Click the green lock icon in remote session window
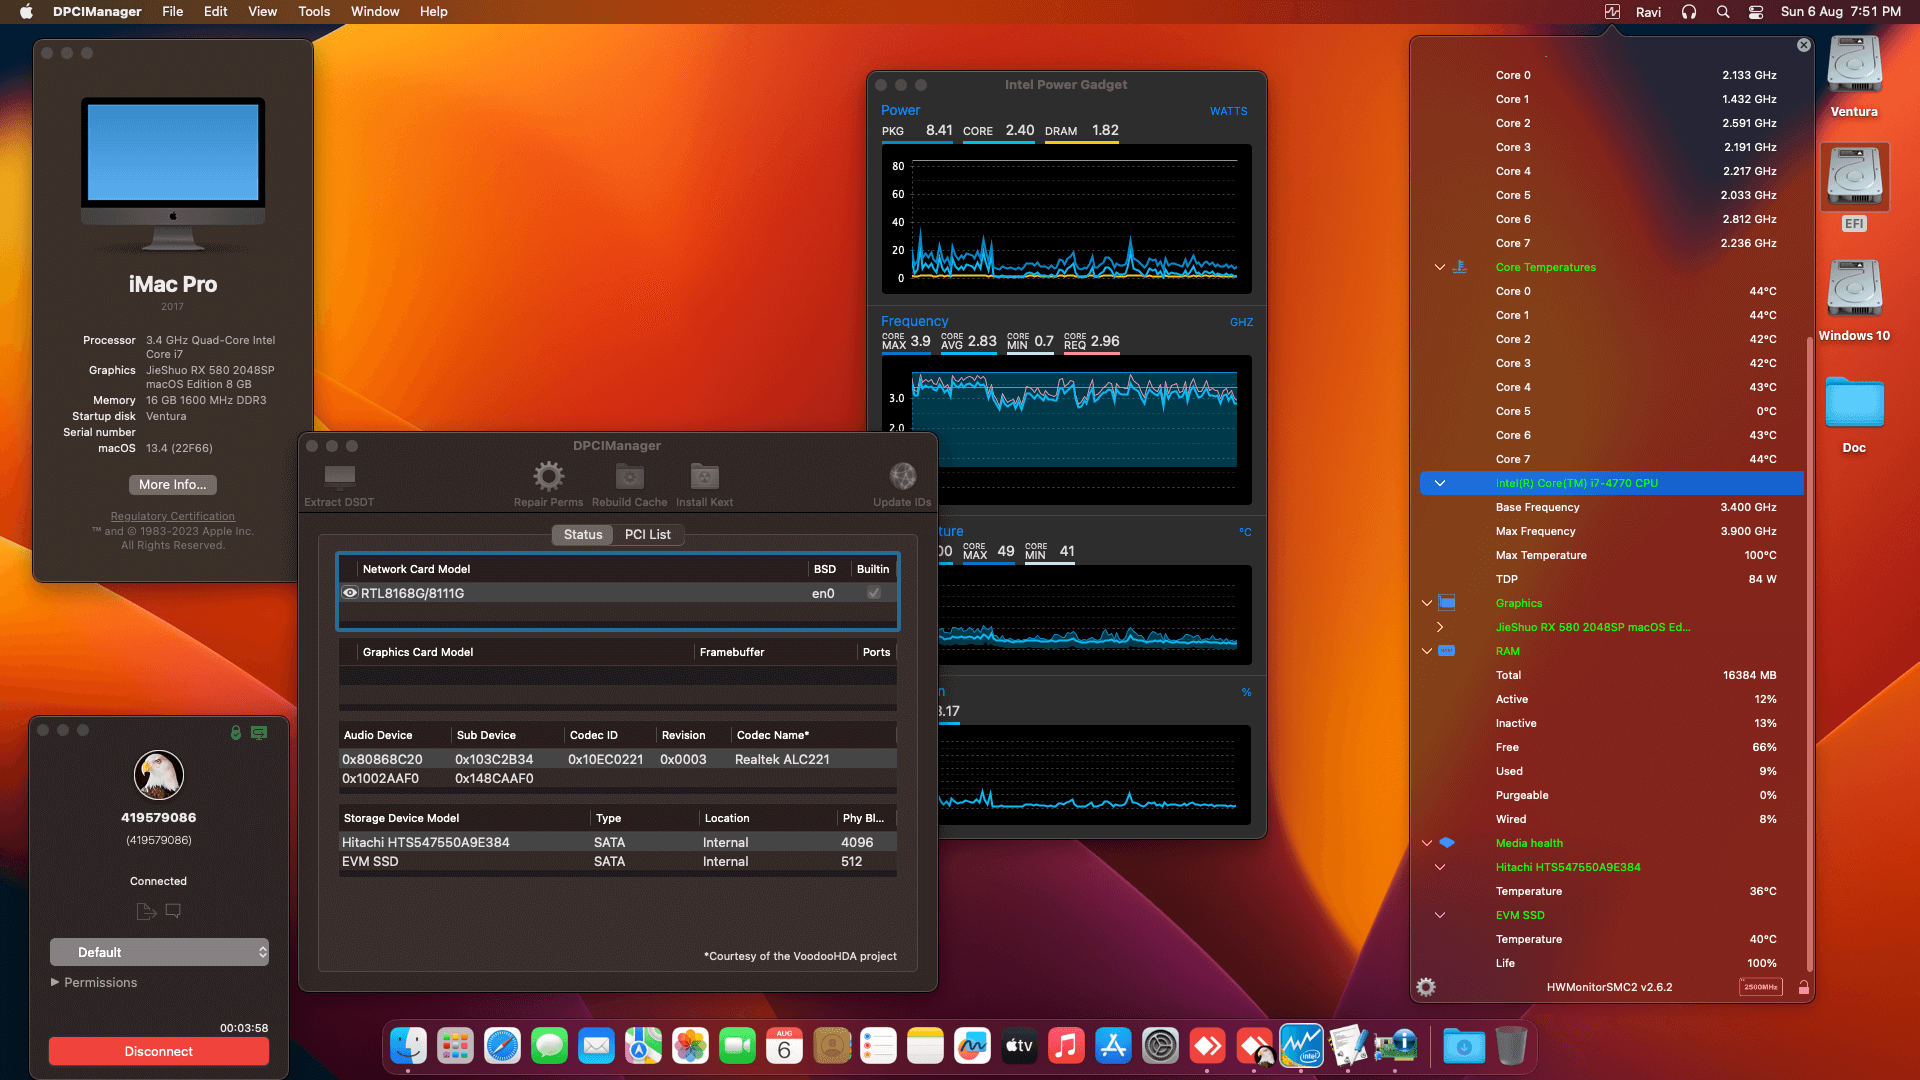Image resolution: width=1920 pixels, height=1080 pixels. [236, 733]
